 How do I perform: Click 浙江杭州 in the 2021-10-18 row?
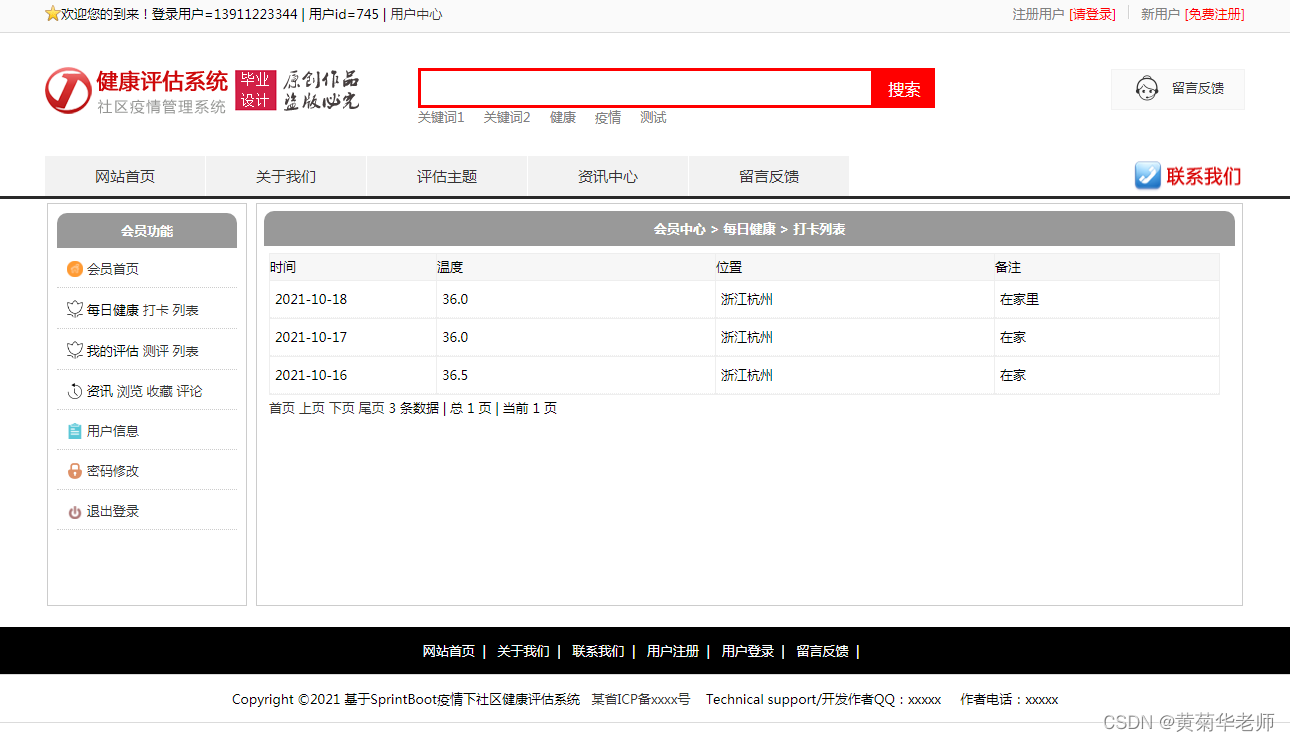pos(747,299)
